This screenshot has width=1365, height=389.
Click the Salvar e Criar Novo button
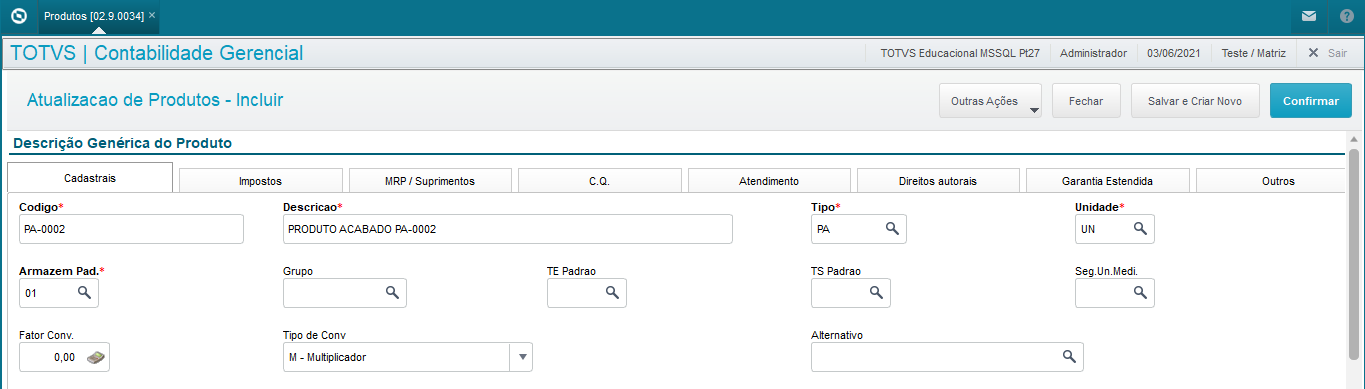[x=1195, y=101]
